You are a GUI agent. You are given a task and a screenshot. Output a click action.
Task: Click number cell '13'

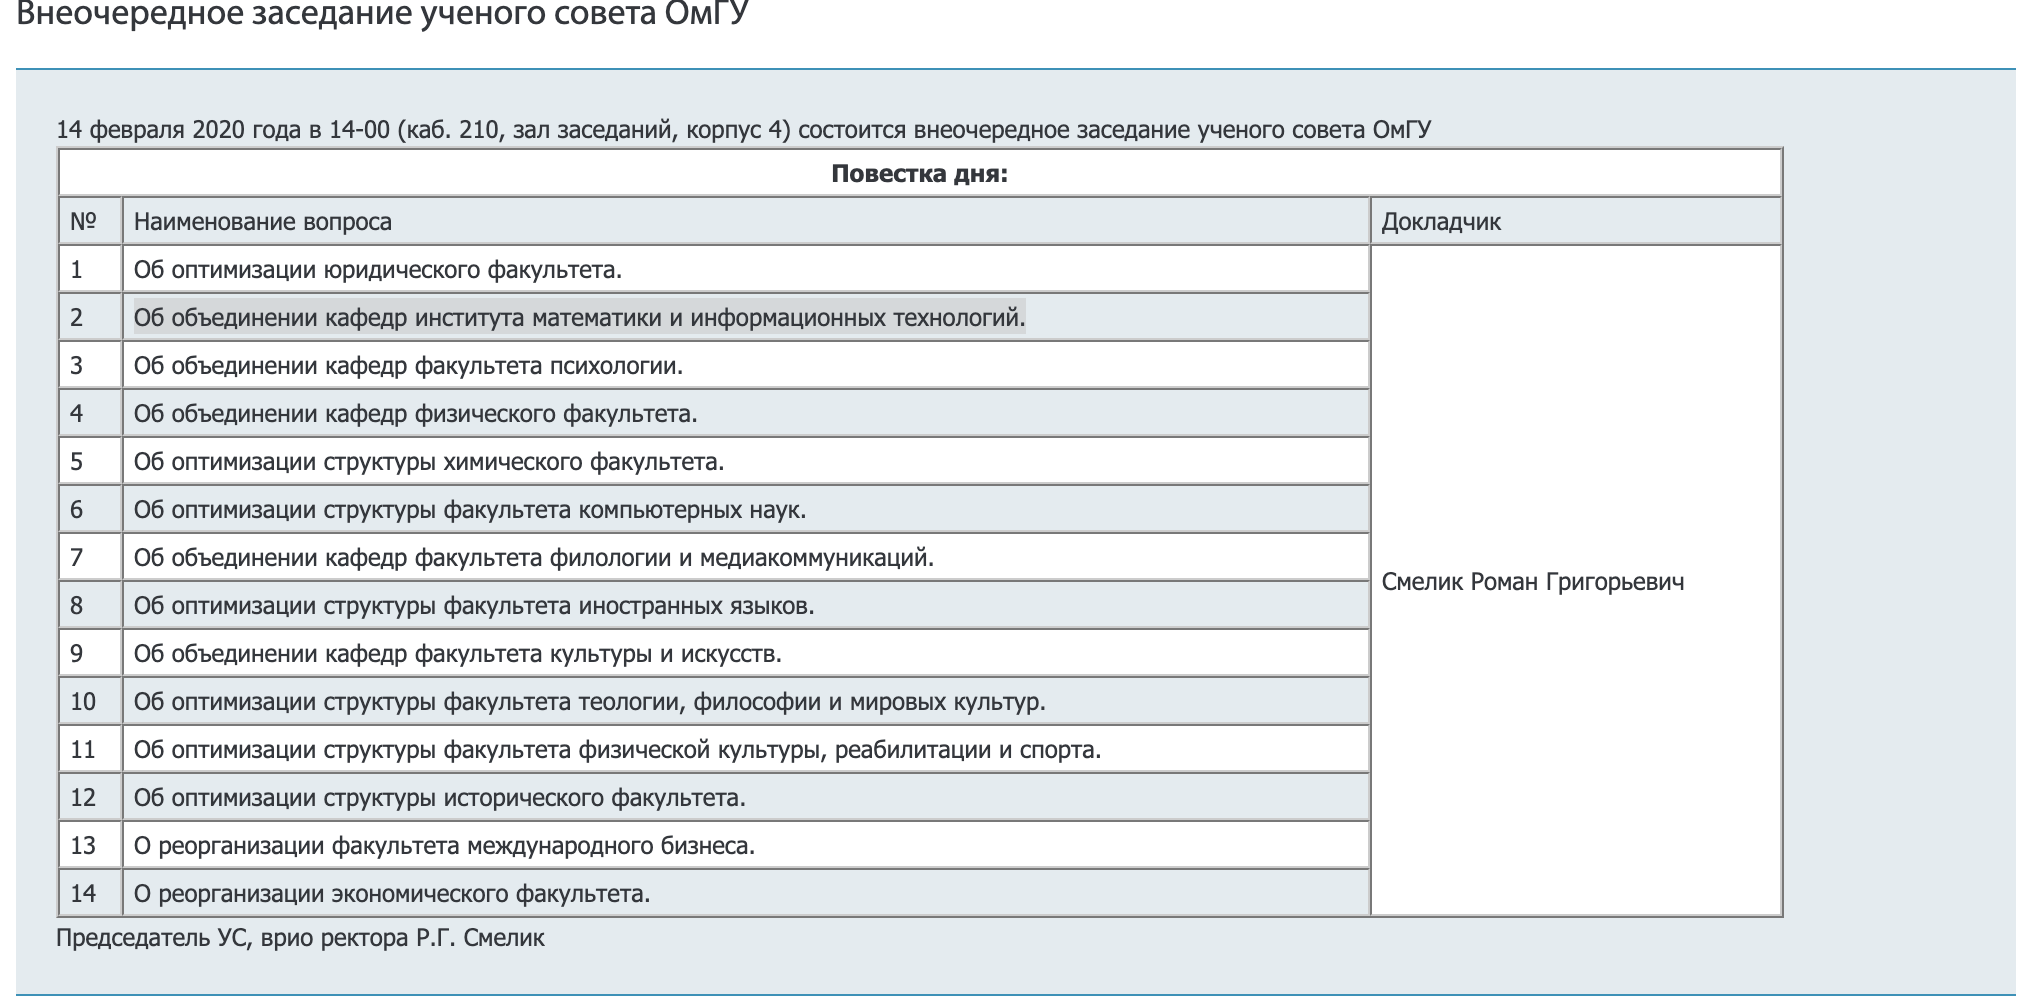coord(91,845)
